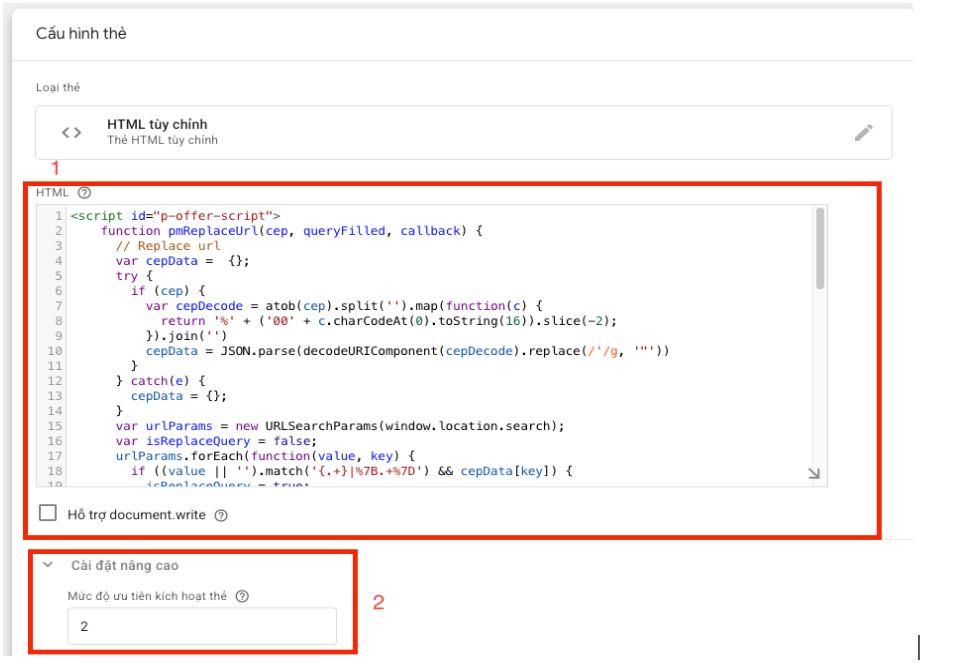Open help icon beside Hỗ trợ document.write

[x=221, y=515]
